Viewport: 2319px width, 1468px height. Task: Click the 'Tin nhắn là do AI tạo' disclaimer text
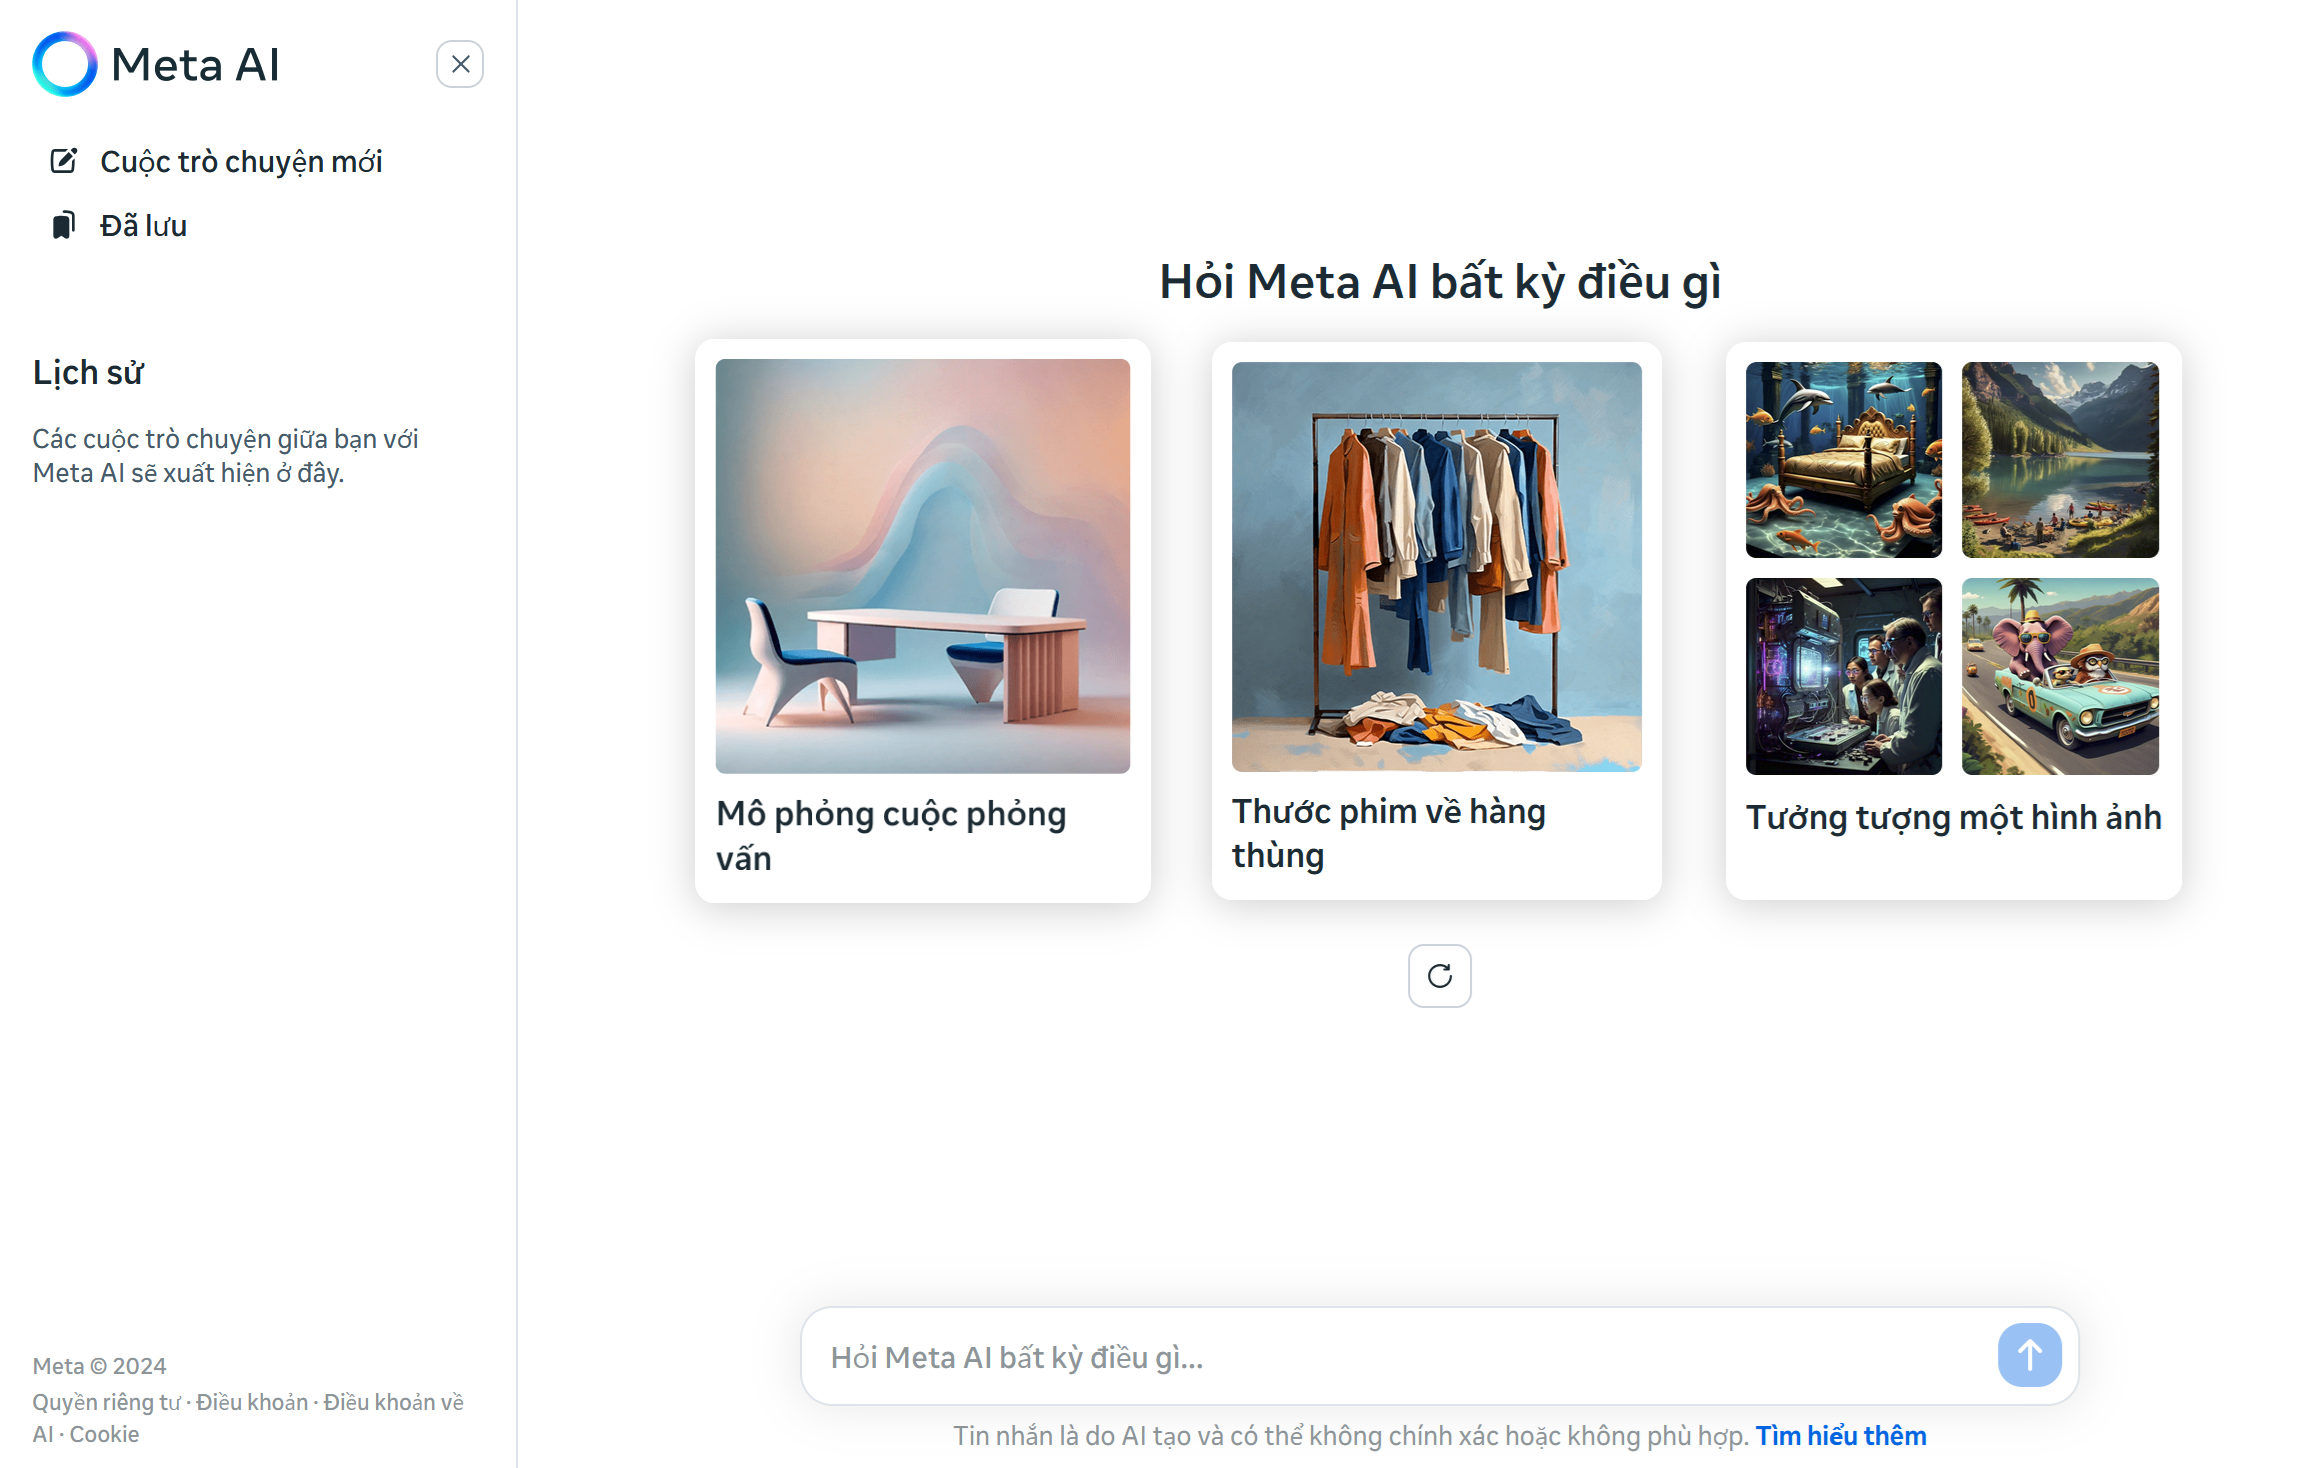[x=1350, y=1436]
